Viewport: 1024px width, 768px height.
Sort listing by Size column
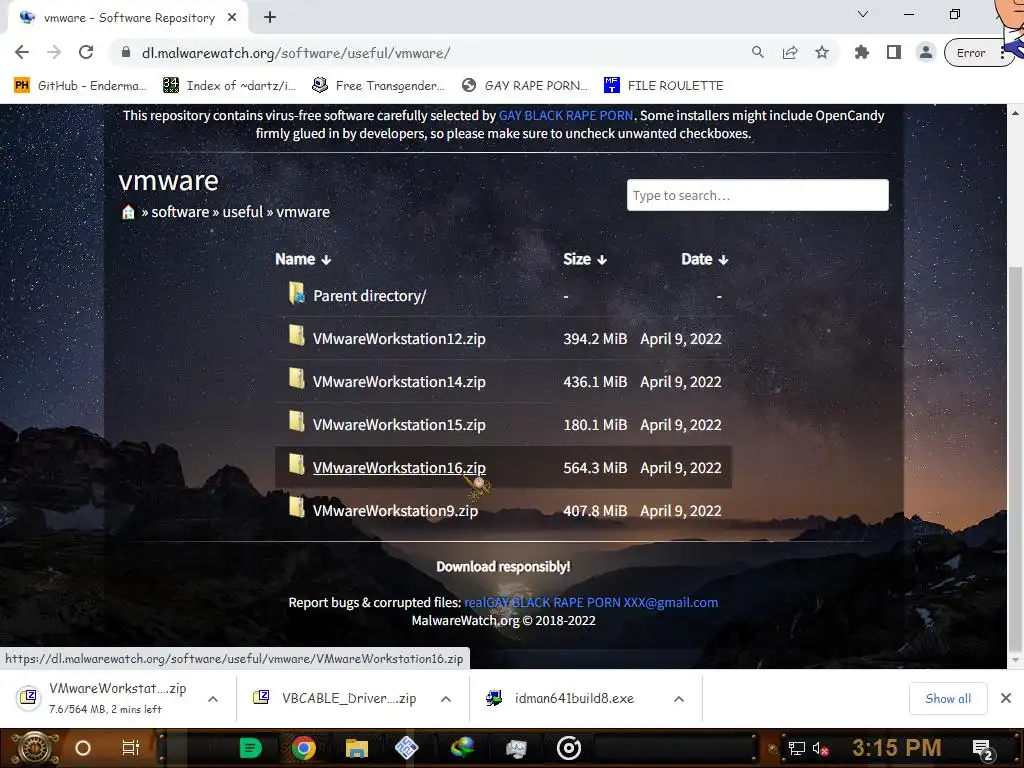[x=585, y=259]
